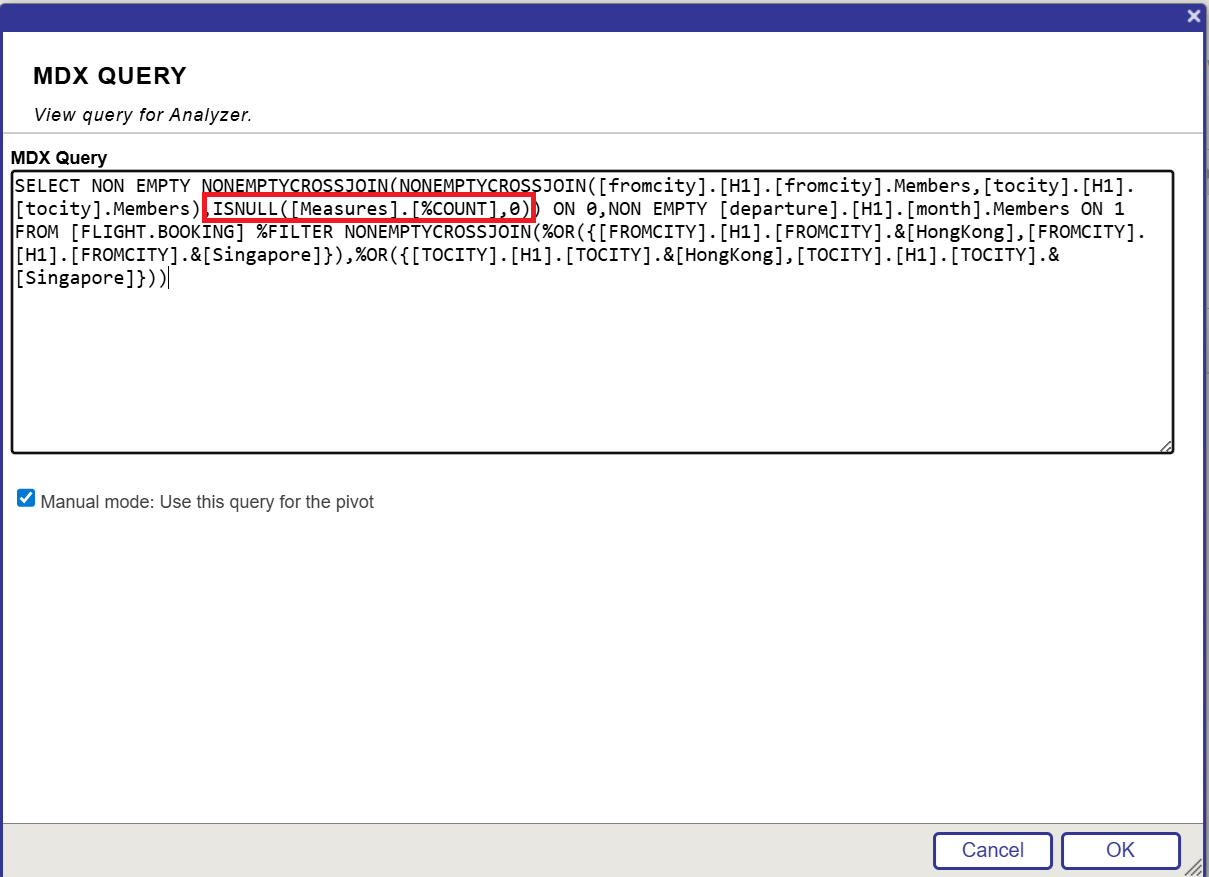Place cursor on the SELECT keyword

tap(47, 186)
